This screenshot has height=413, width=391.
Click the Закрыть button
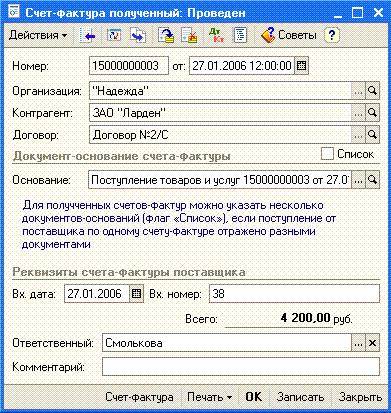360,397
